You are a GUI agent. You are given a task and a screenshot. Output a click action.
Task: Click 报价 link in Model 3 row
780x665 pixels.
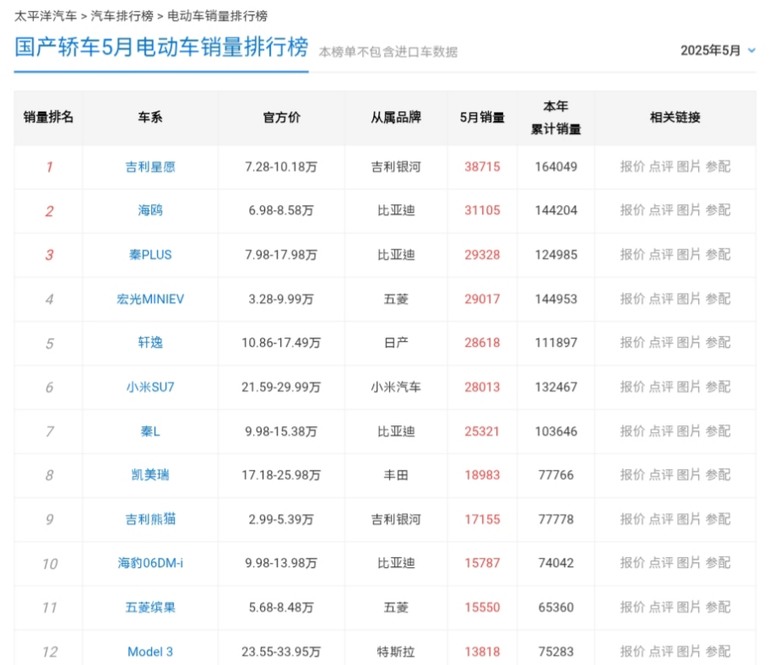coord(632,652)
